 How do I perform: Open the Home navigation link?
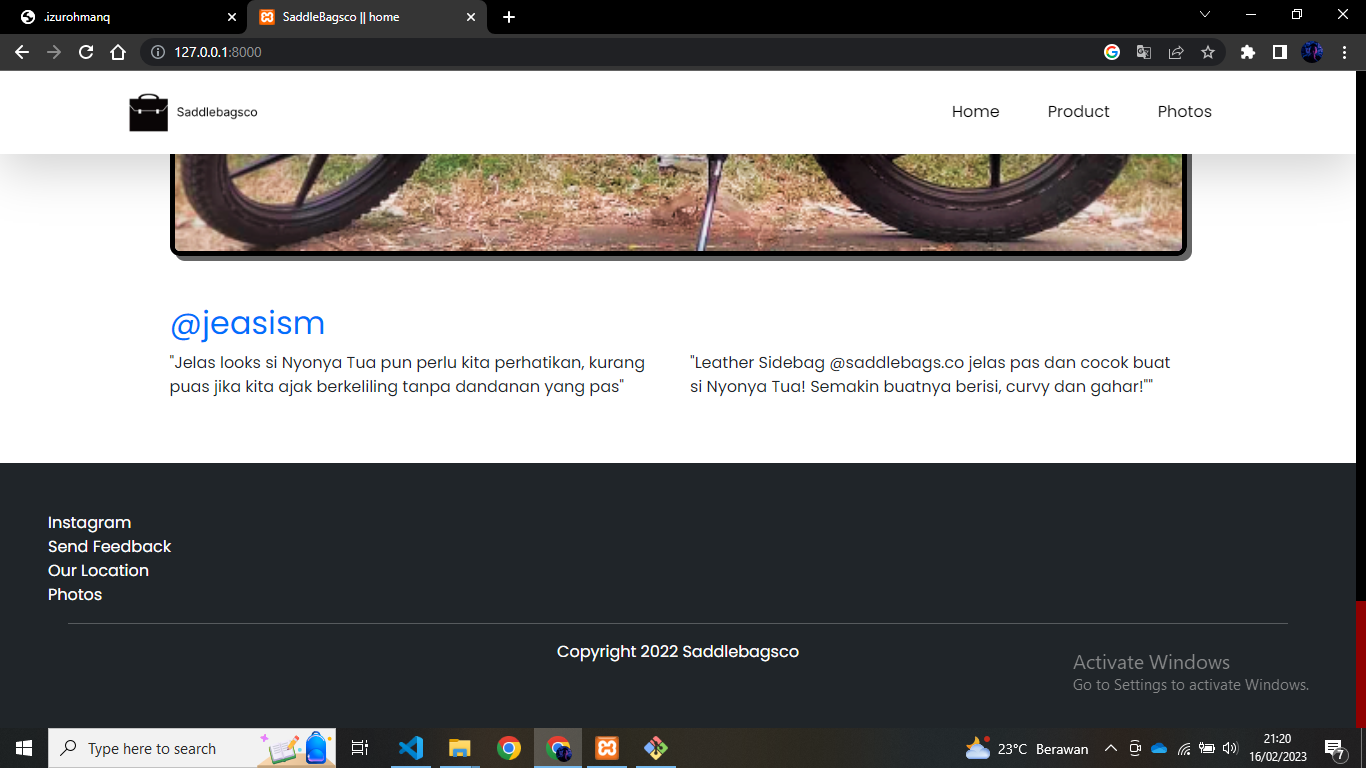pyautogui.click(x=976, y=112)
